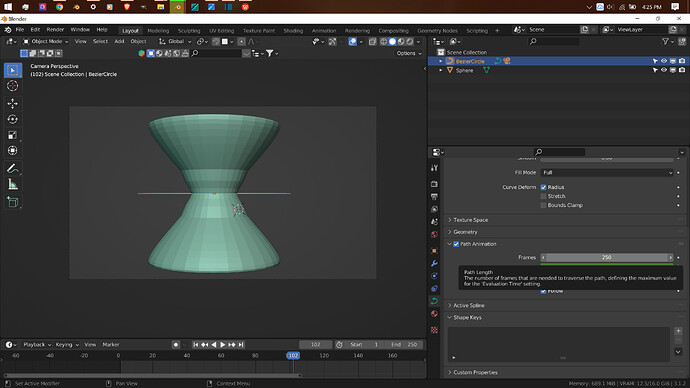Open Object Data curve properties tab
Image resolution: width=690 pixels, height=388 pixels.
tap(434, 301)
